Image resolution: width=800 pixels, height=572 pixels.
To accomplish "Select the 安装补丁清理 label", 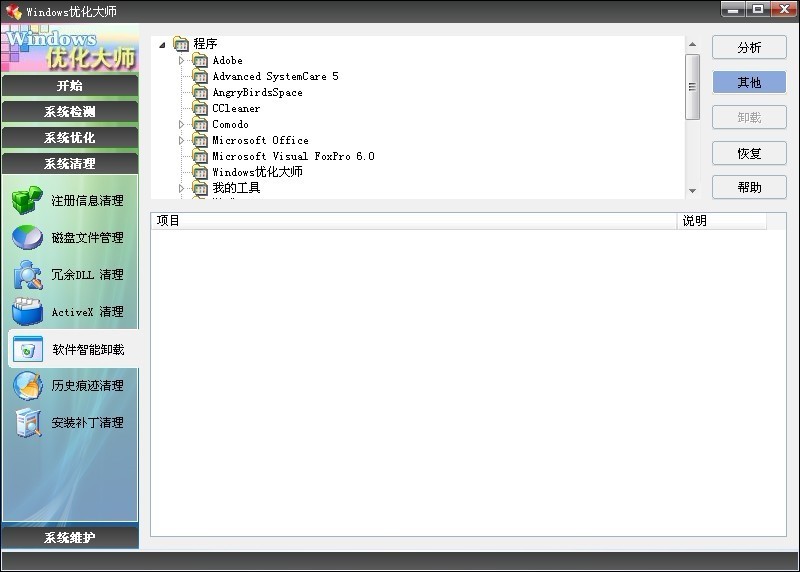I will (87, 422).
